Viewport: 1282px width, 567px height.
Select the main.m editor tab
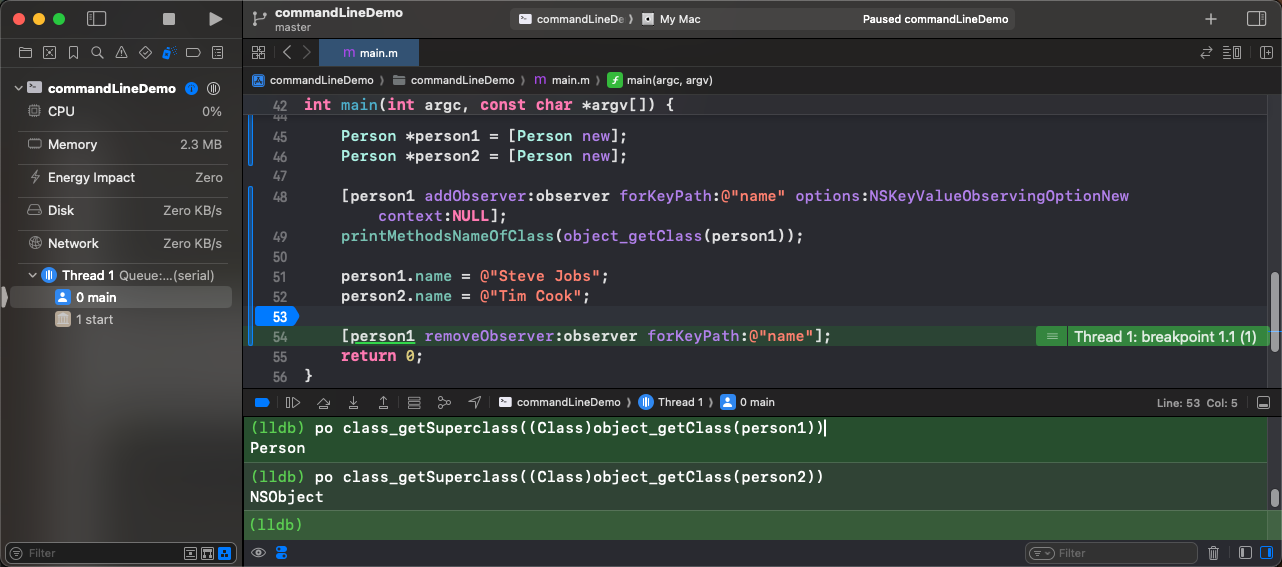pos(366,52)
